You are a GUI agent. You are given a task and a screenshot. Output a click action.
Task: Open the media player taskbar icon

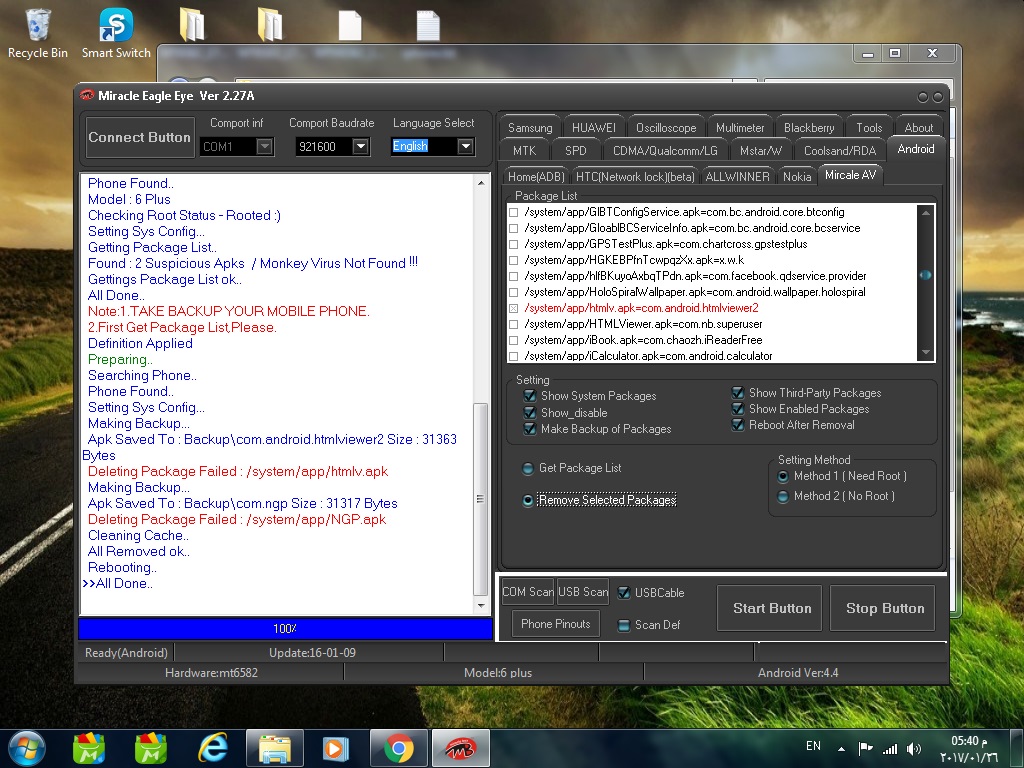click(x=336, y=748)
